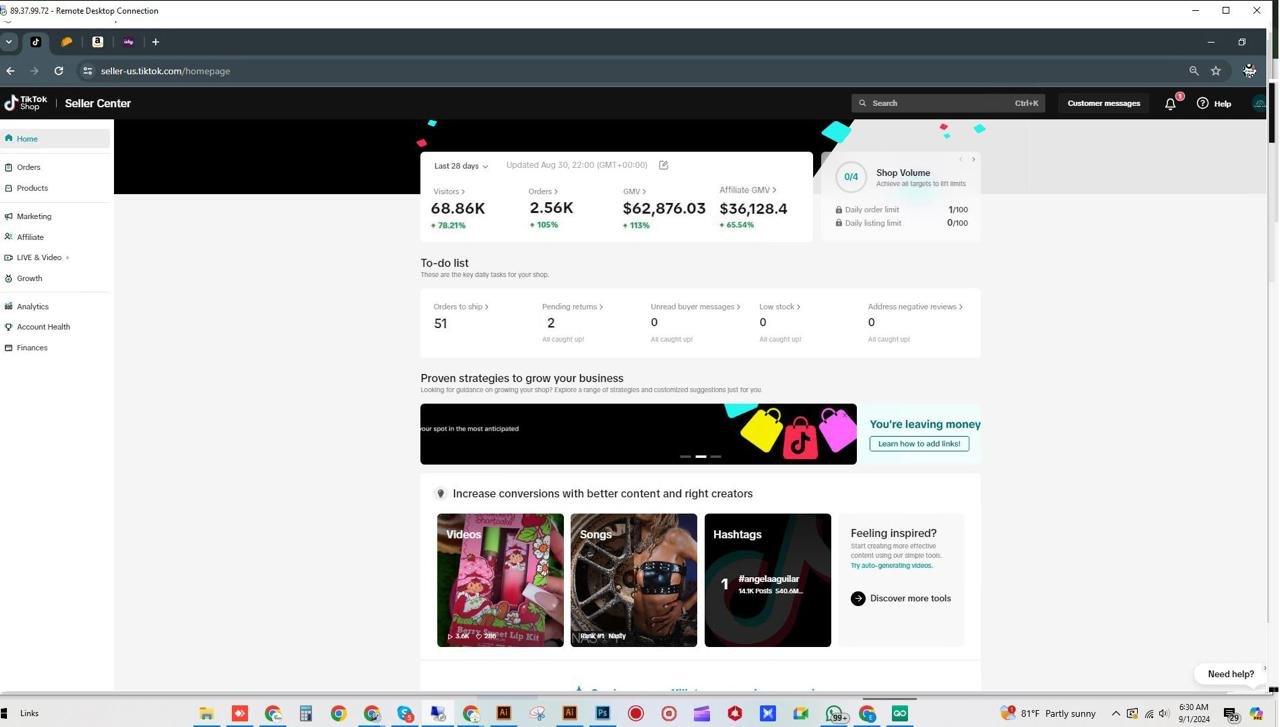This screenshot has width=1280, height=727.
Task: Click the Analytics sidebar icon
Action: click(9, 307)
